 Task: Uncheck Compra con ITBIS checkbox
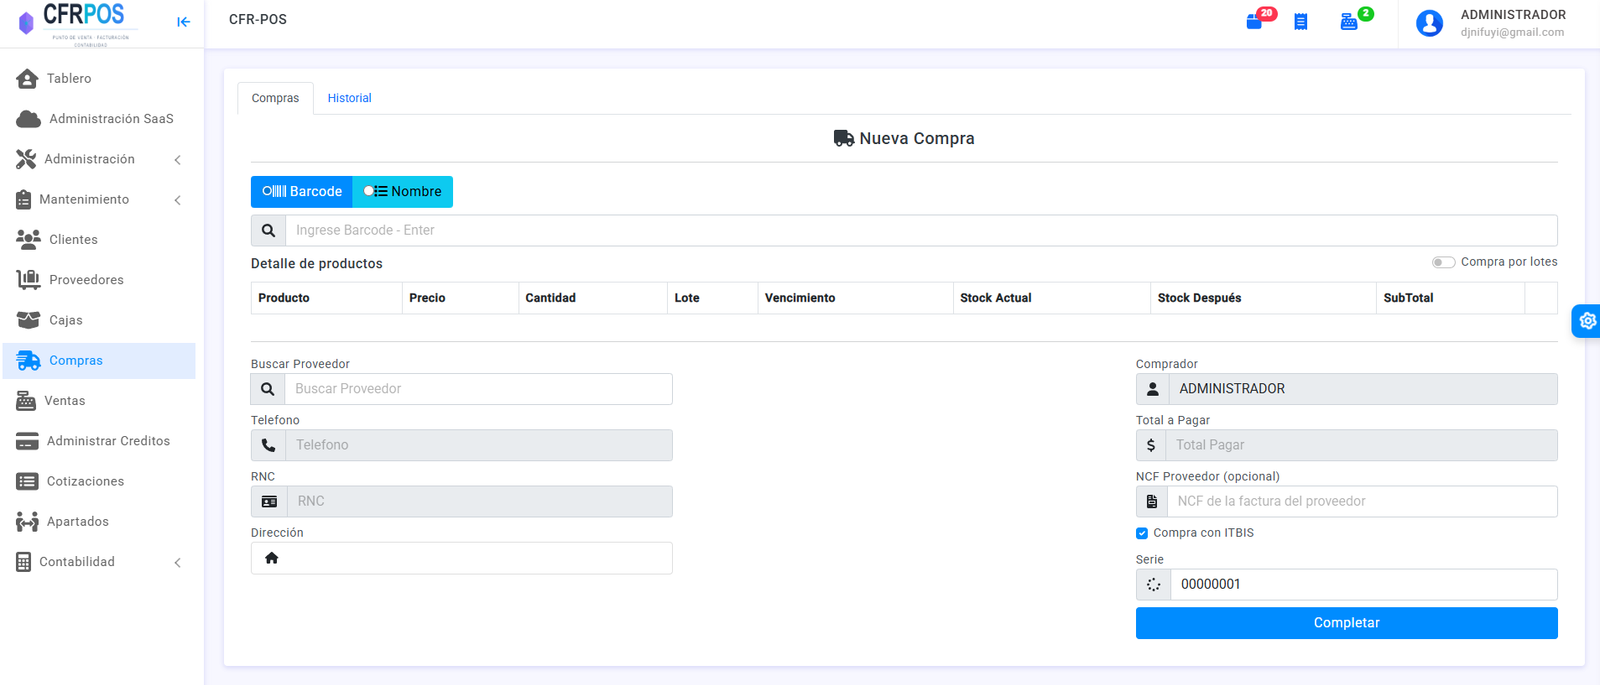1142,533
